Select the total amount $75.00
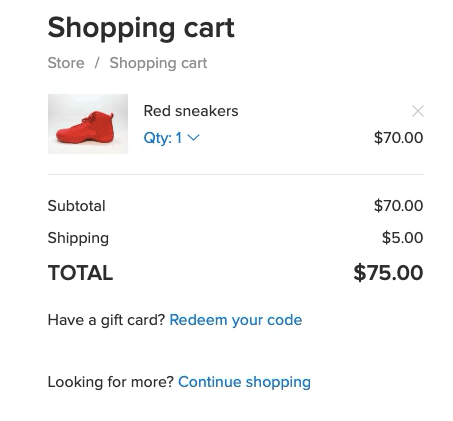 click(x=388, y=273)
